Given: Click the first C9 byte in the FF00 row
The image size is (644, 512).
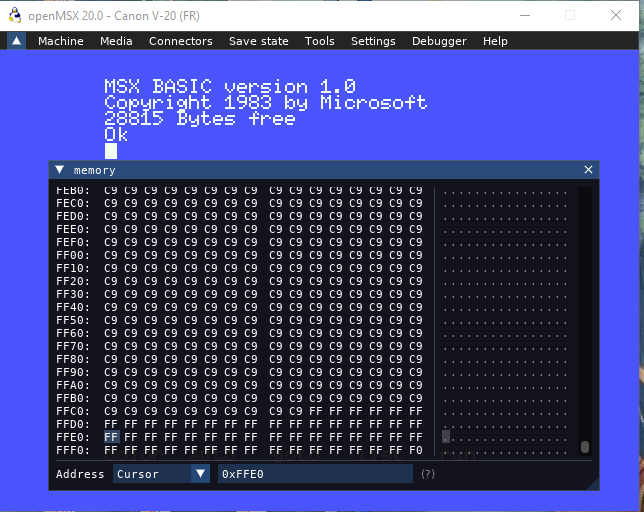Looking at the screenshot, I should pos(111,255).
